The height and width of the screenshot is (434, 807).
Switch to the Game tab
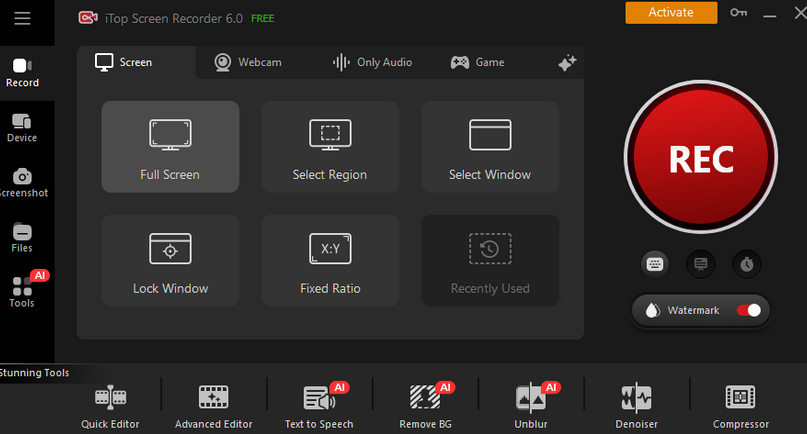click(x=478, y=62)
